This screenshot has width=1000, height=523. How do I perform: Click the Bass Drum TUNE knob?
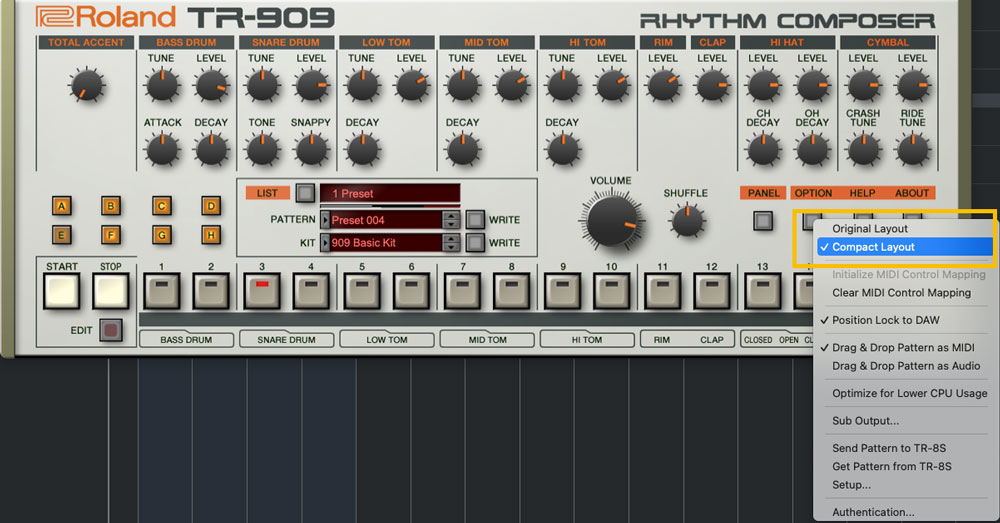pyautogui.click(x=162, y=85)
